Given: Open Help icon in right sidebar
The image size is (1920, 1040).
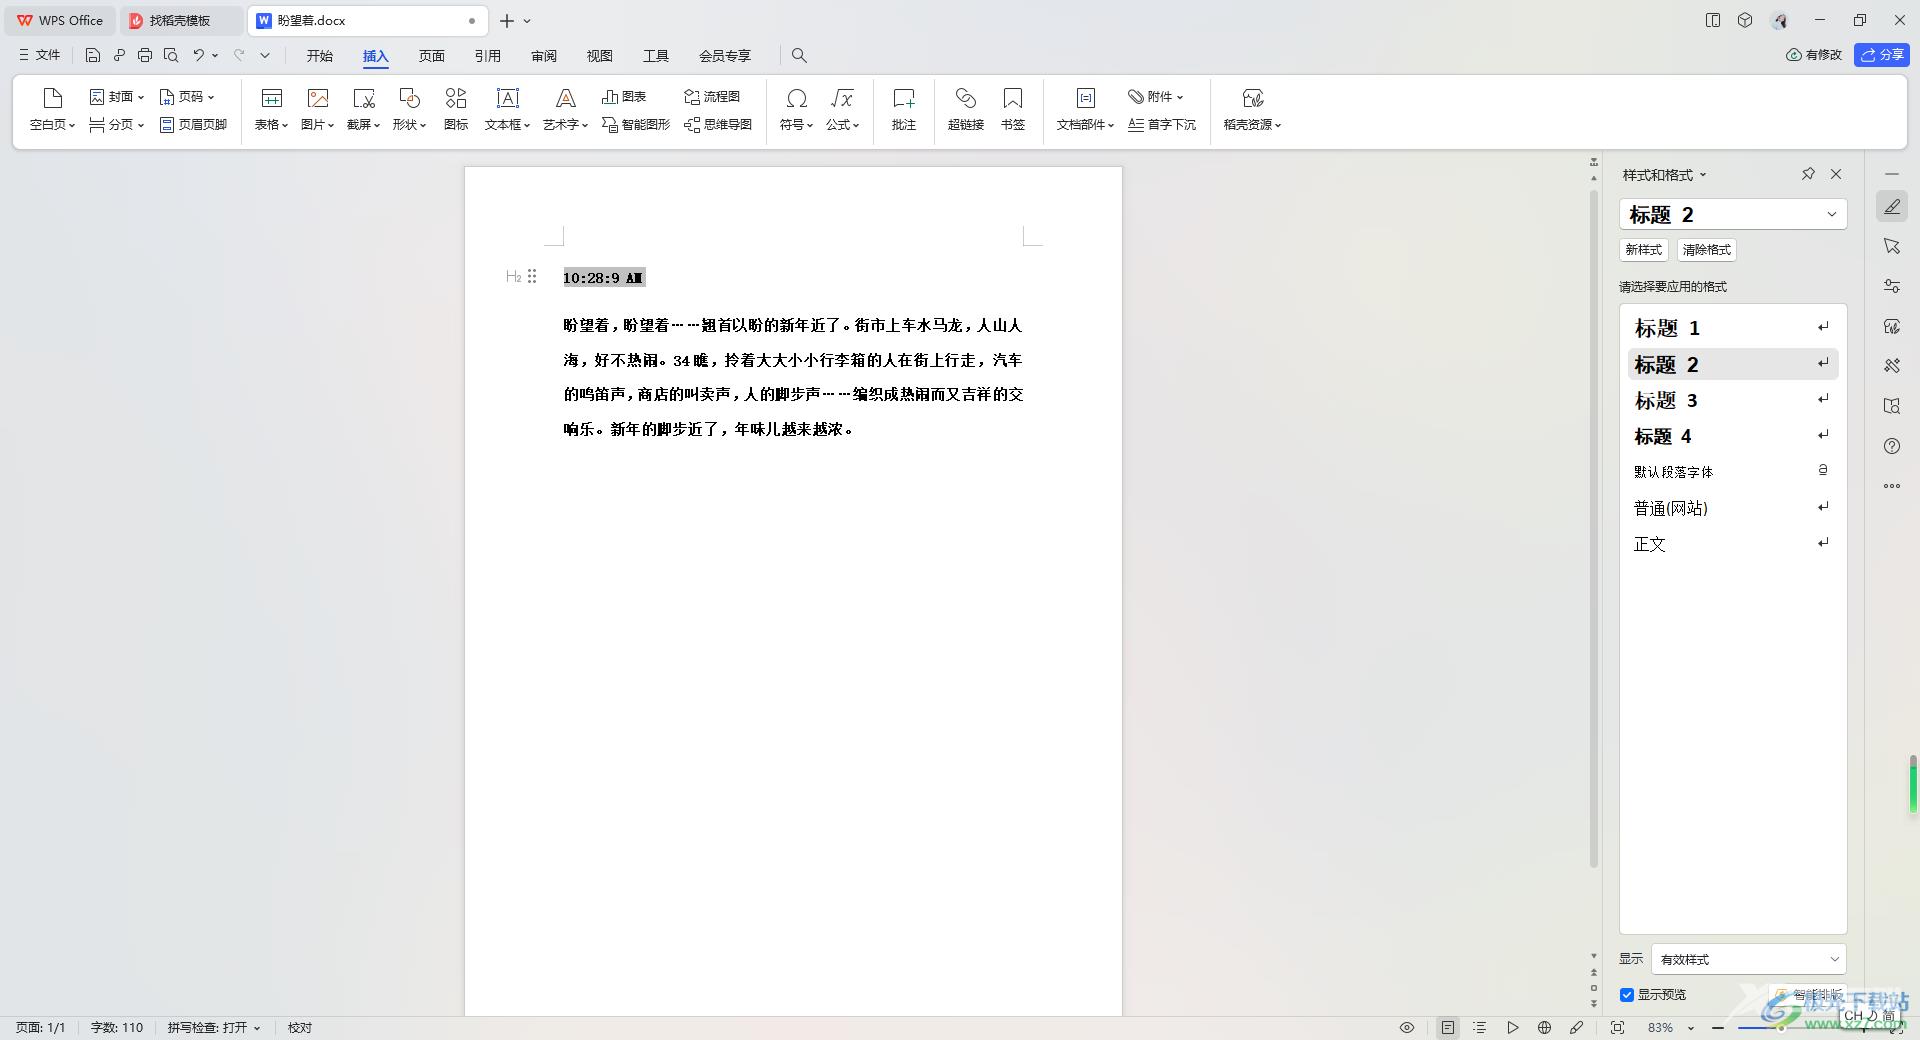Looking at the screenshot, I should point(1892,446).
